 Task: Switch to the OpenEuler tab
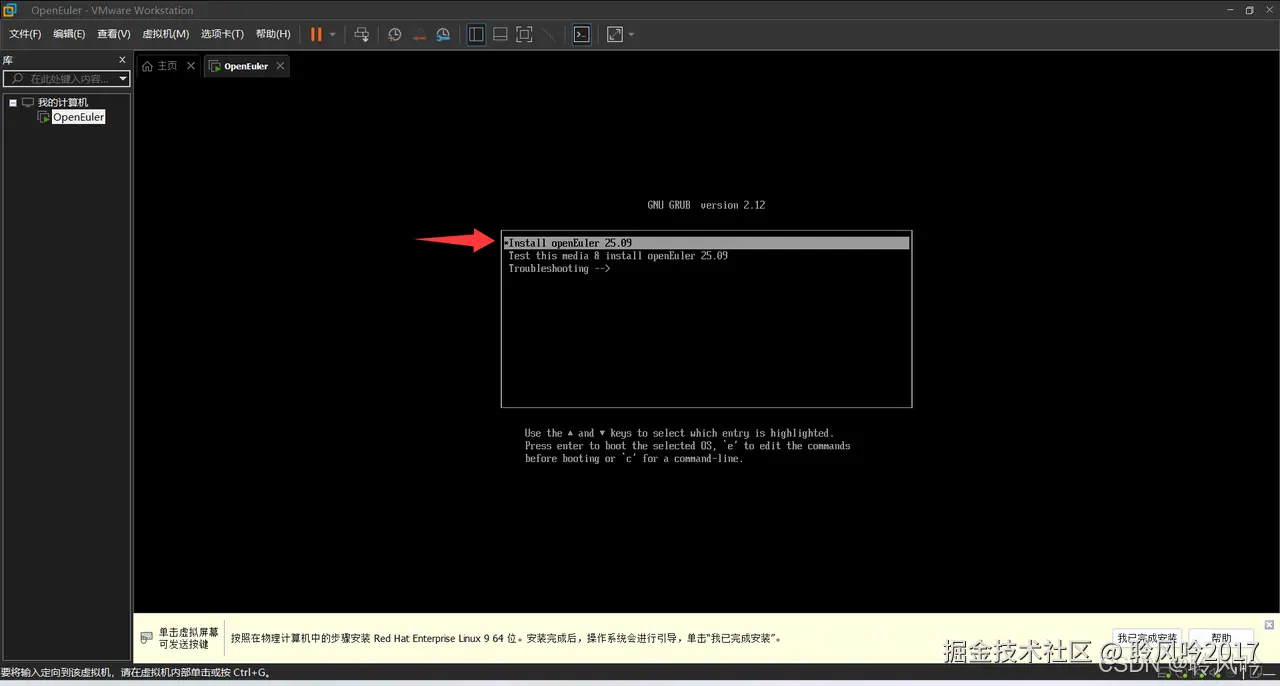coord(238,66)
